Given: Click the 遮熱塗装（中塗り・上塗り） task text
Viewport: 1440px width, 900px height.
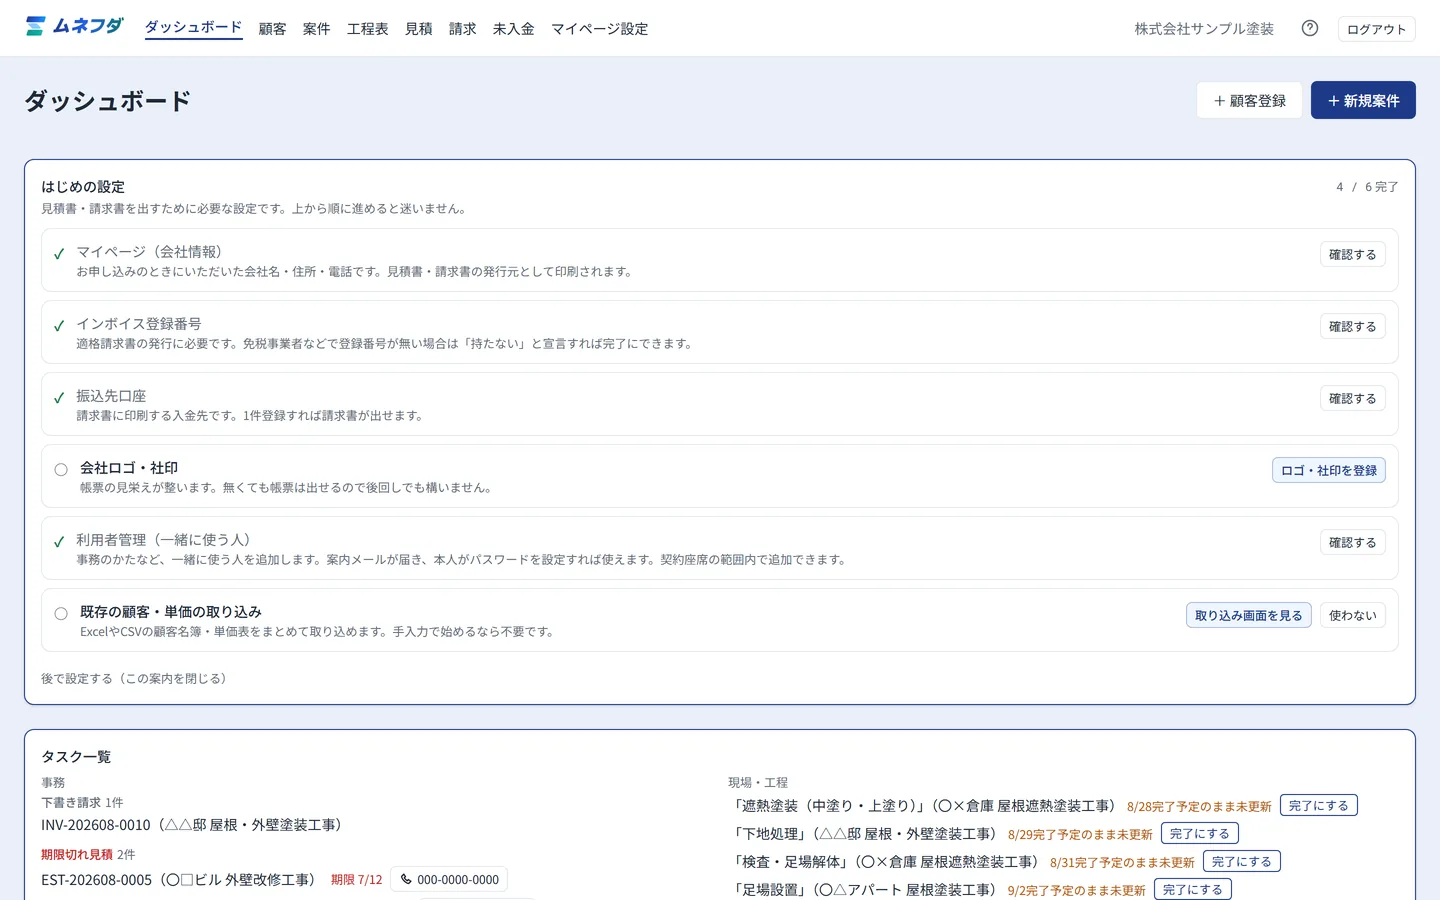Looking at the screenshot, I should coord(925,806).
